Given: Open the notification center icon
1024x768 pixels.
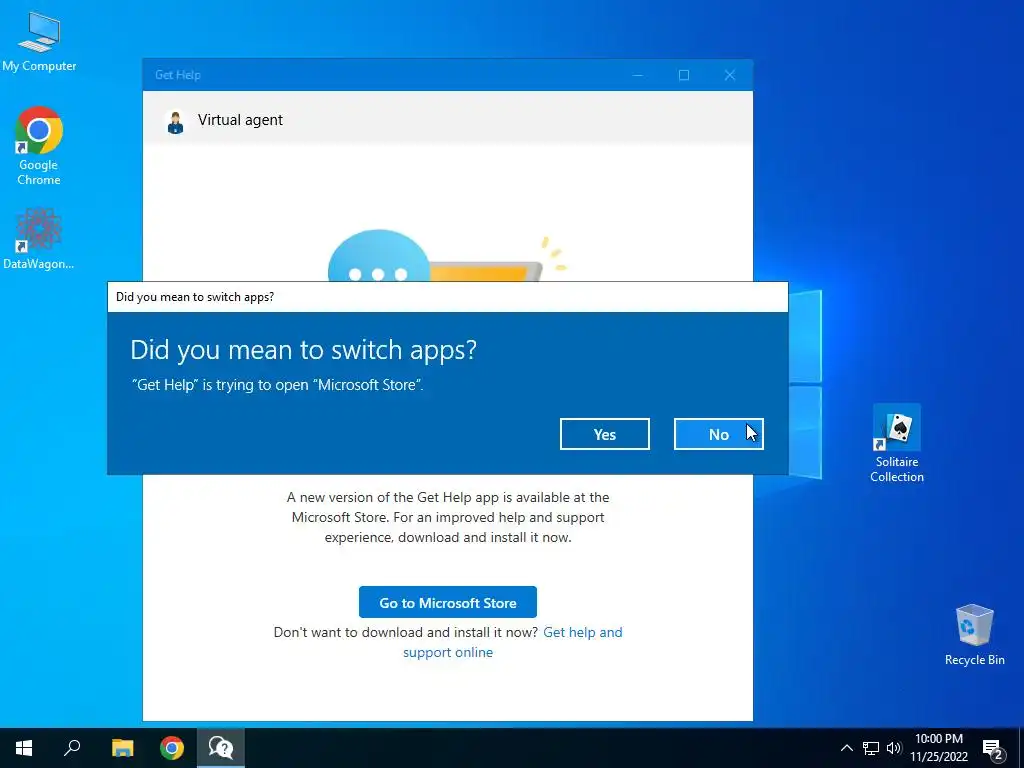Looking at the screenshot, I should (x=993, y=748).
